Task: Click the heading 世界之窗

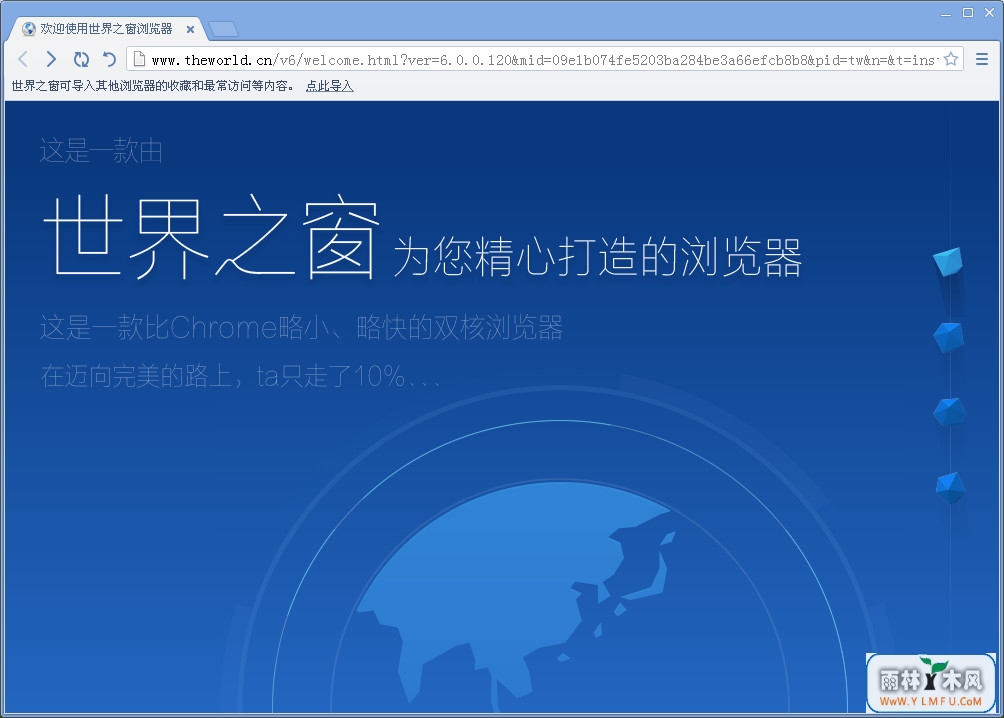Action: click(x=211, y=237)
